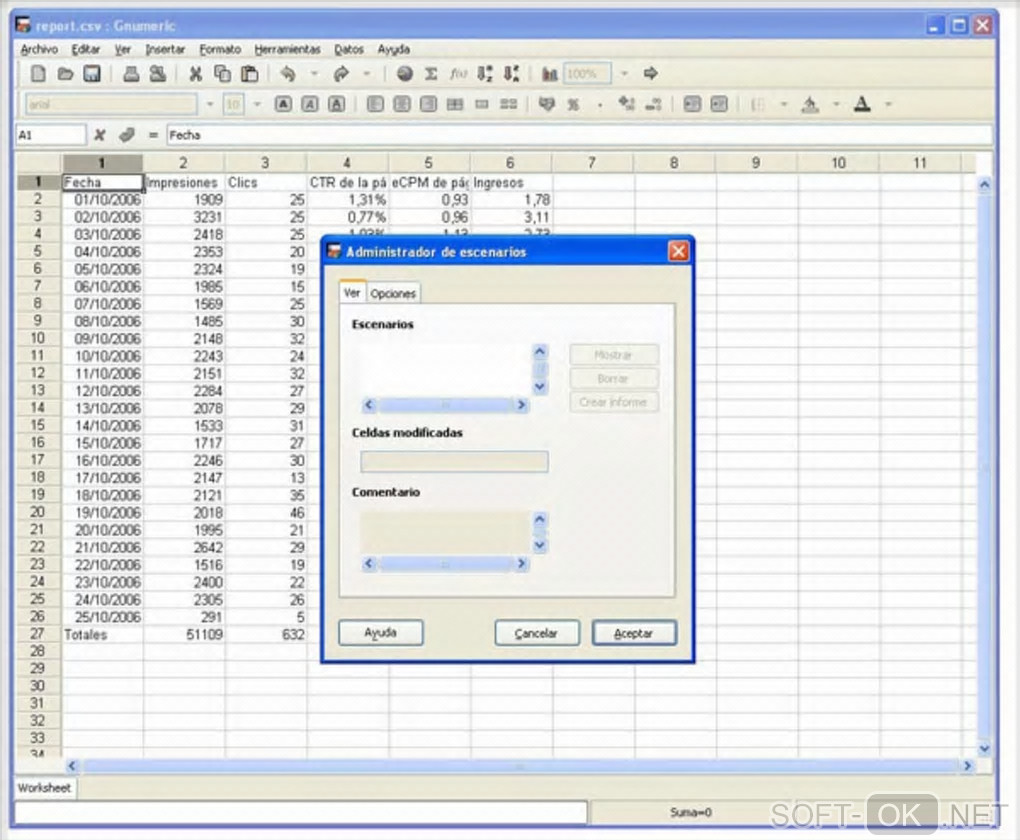Print the spreadsheet with printer icon
1020x840 pixels.
pyautogui.click(x=131, y=74)
